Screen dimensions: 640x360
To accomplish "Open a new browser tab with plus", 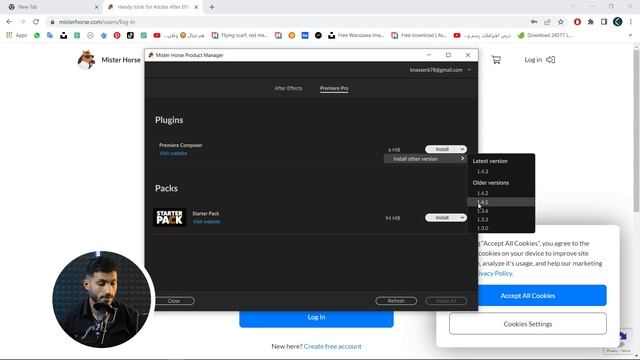I will coord(212,7).
